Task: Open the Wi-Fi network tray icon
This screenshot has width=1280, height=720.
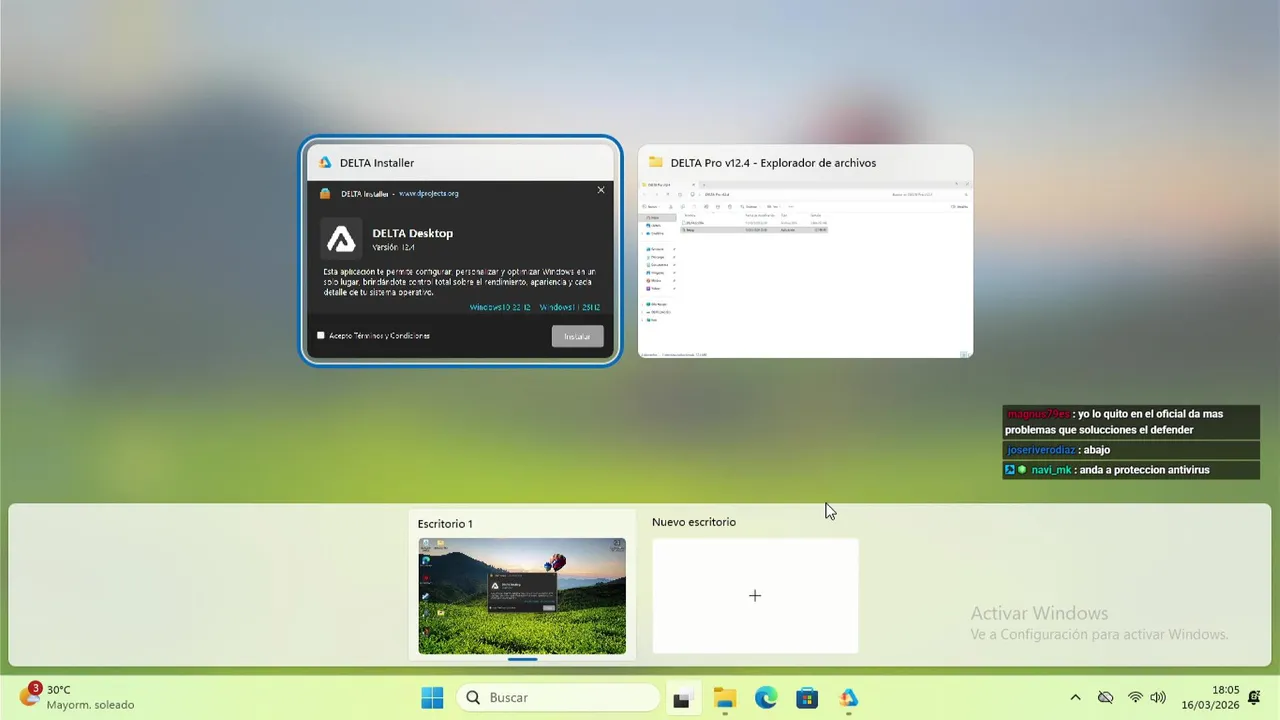Action: pos(1135,698)
